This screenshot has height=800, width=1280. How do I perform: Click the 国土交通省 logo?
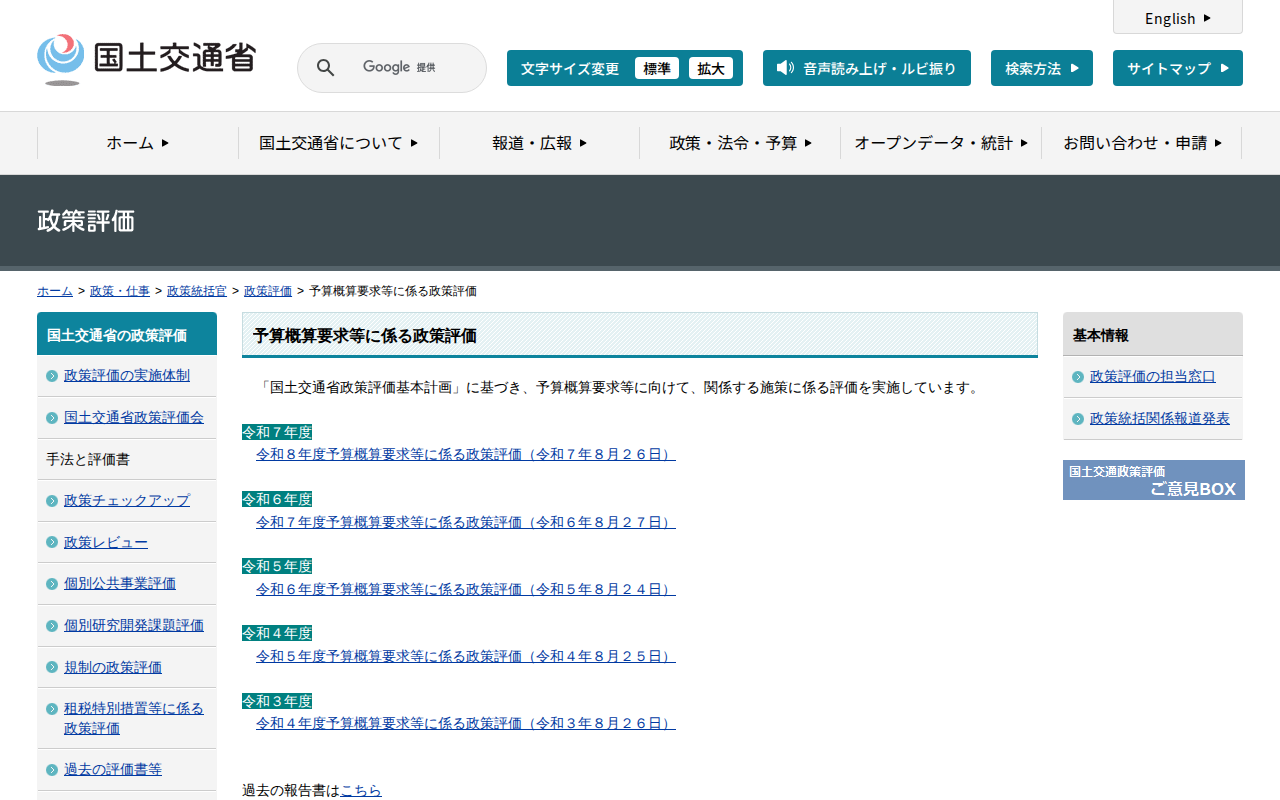(146, 59)
